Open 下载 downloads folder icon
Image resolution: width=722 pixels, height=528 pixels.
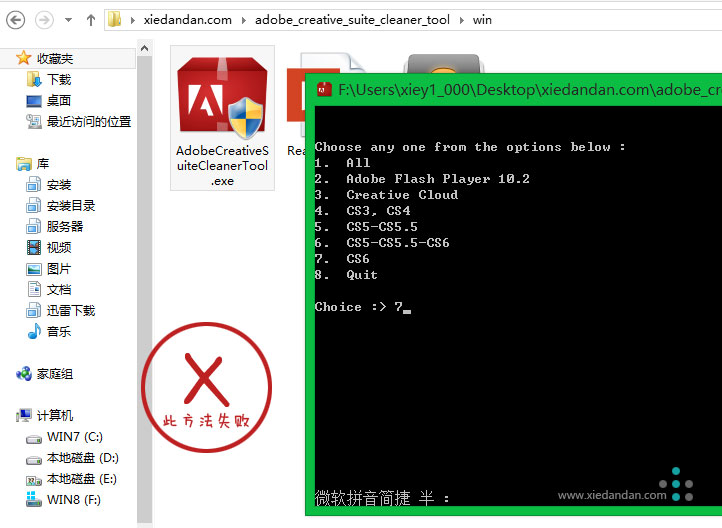click(x=34, y=79)
